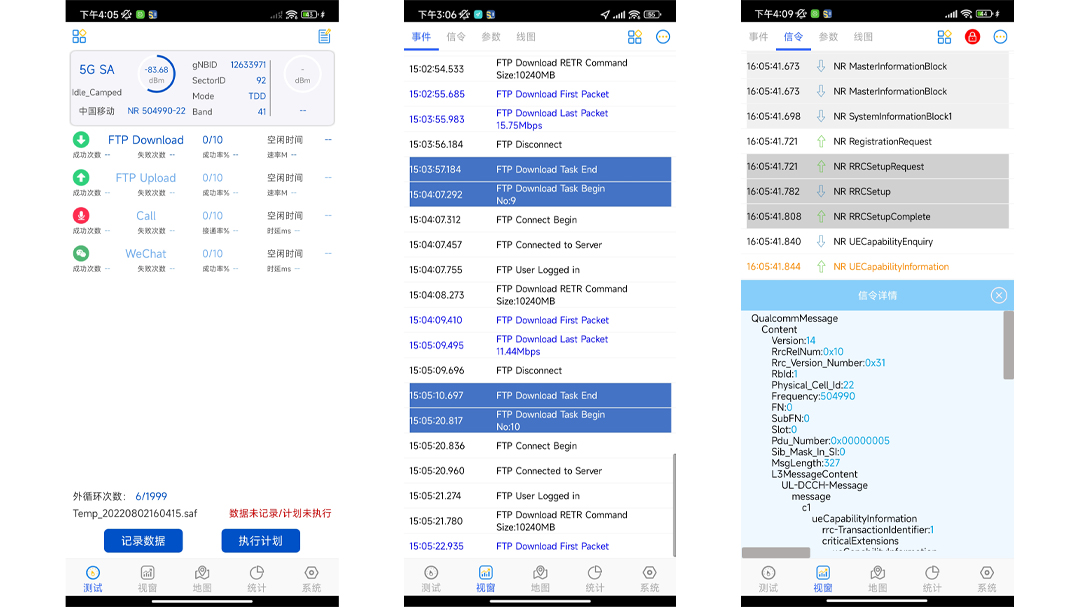
Task: Tap the FTP Upload green arrow icon
Action: tap(81, 178)
